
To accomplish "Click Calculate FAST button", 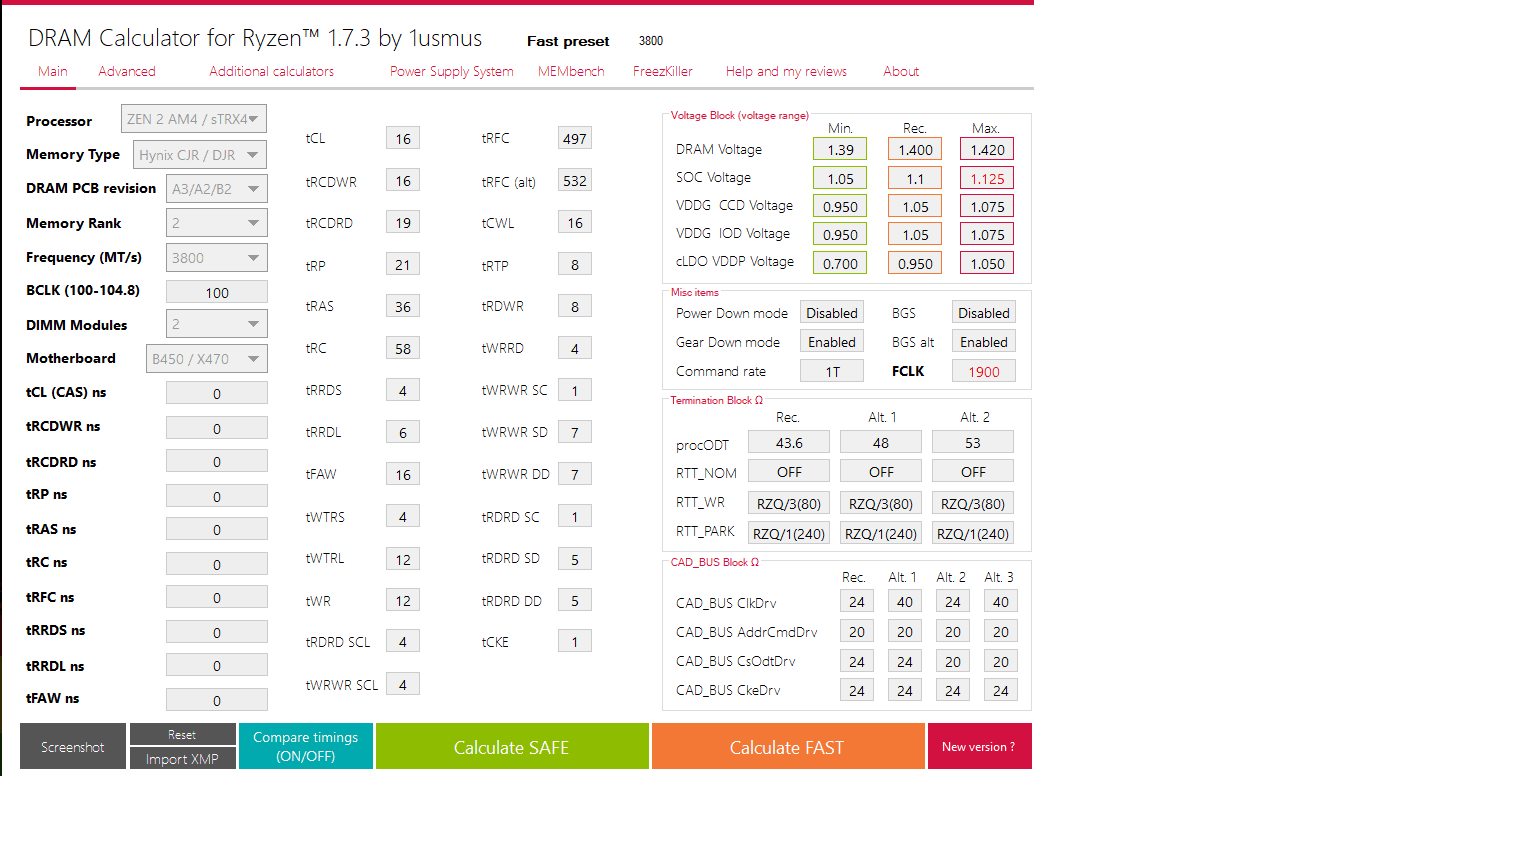I will [x=788, y=746].
